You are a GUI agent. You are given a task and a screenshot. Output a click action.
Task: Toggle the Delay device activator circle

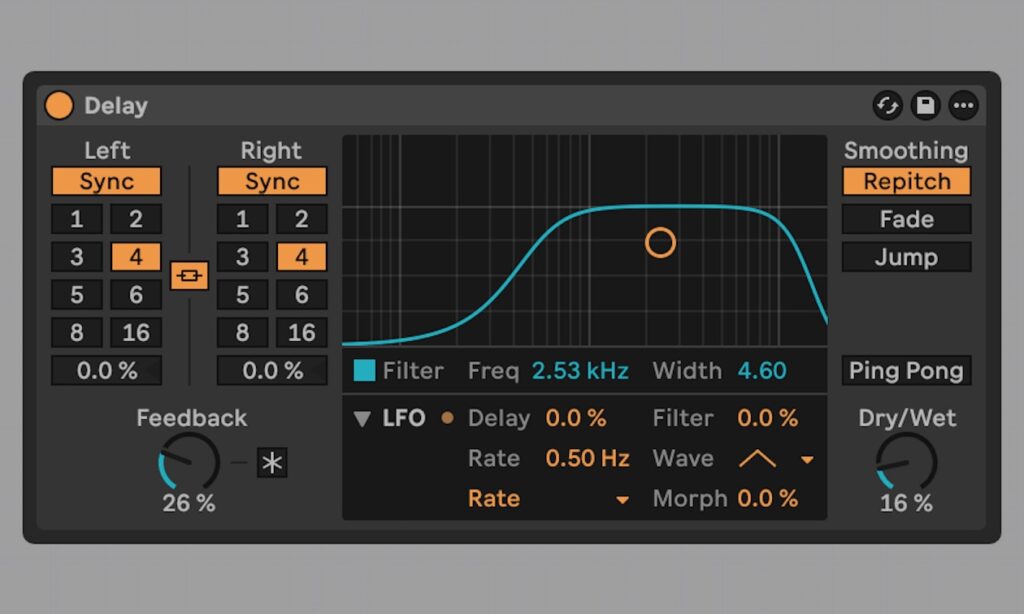pos(58,105)
